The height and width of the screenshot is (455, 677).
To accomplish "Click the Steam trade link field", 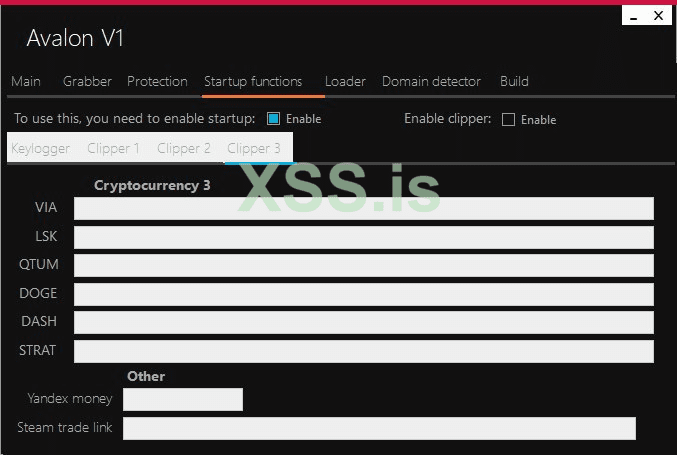I will pos(379,428).
